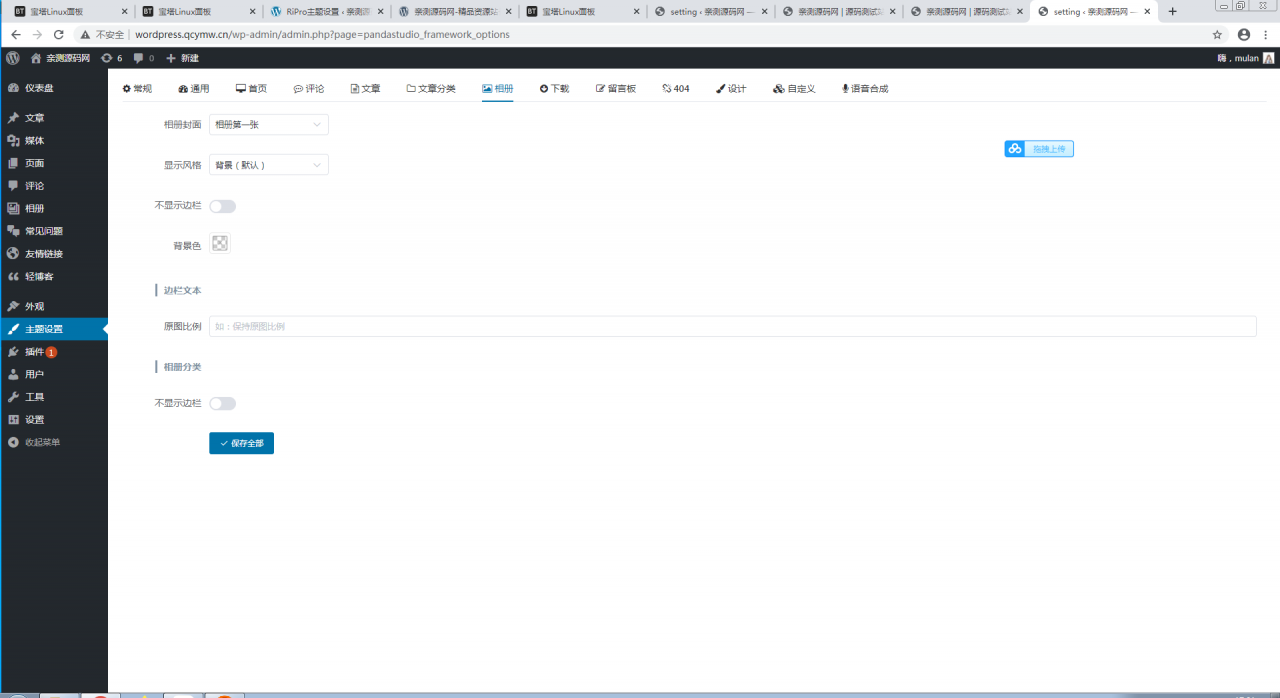Open a new browser tab with plus
Image resolution: width=1280 pixels, height=698 pixels.
pyautogui.click(x=1173, y=12)
